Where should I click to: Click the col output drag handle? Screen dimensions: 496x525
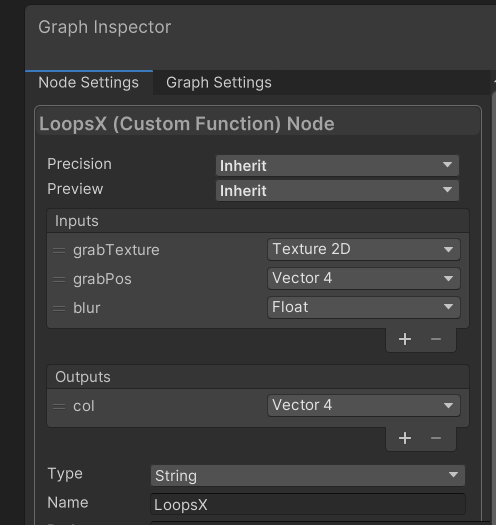(59, 406)
